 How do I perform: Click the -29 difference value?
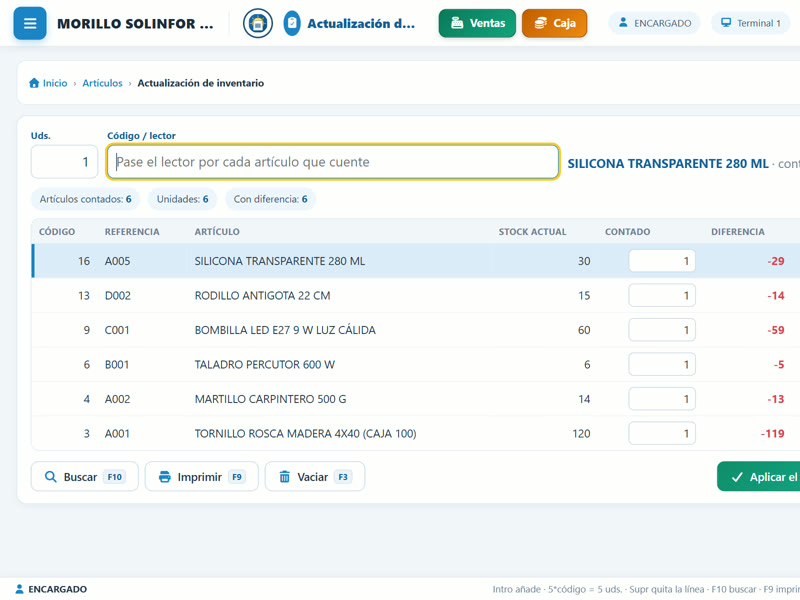click(x=776, y=261)
